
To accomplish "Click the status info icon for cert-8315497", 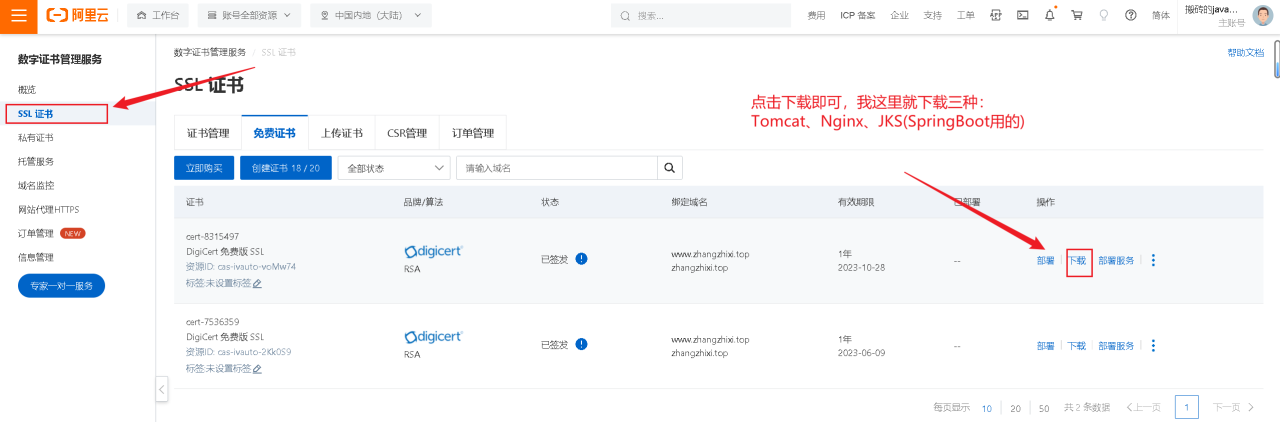I will click(581, 259).
